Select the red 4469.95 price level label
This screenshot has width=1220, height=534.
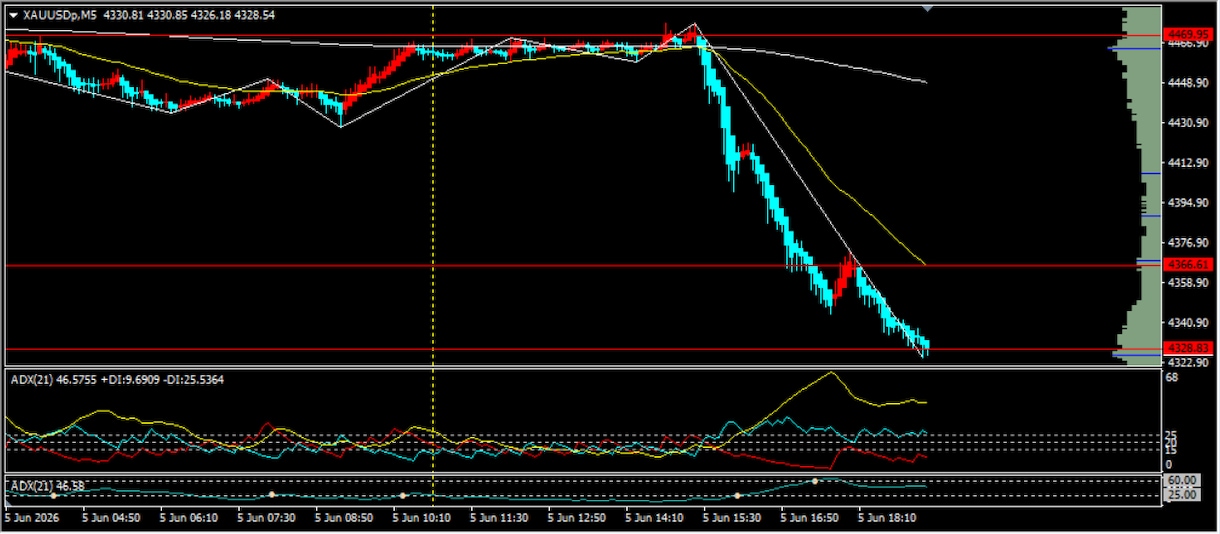click(1189, 34)
